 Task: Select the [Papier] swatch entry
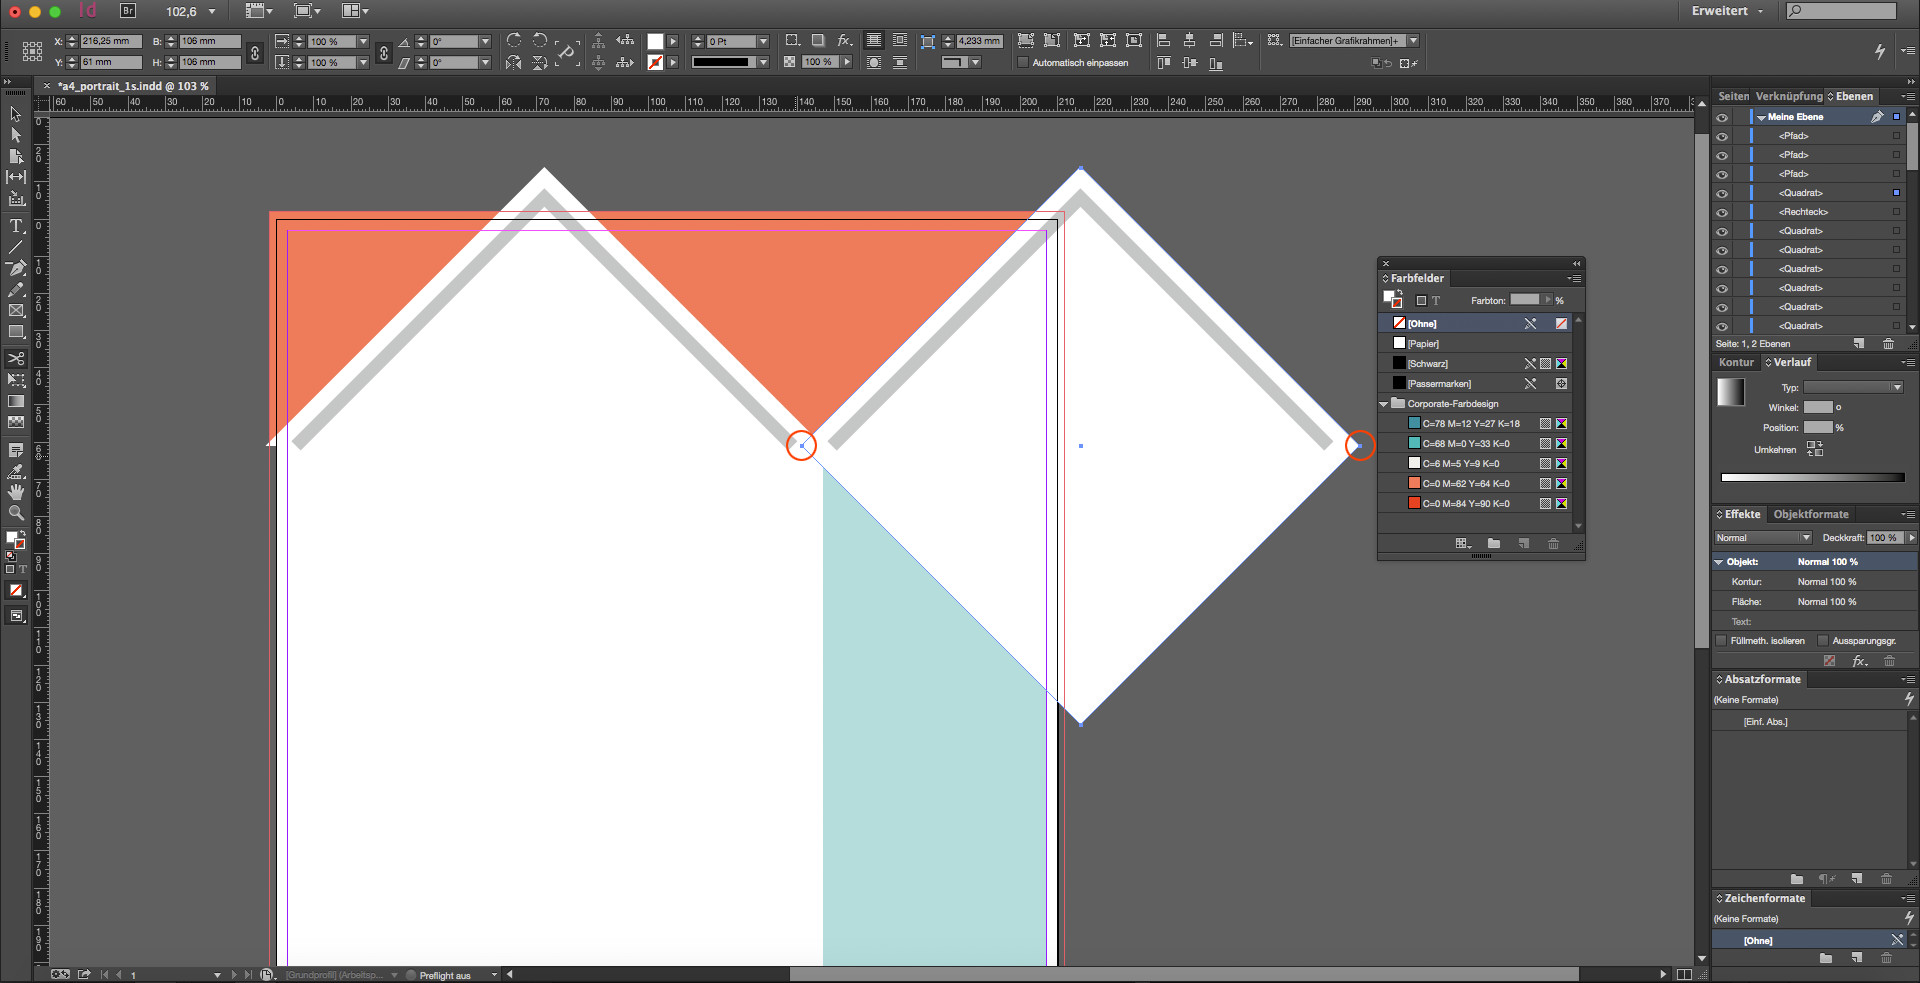point(1423,344)
